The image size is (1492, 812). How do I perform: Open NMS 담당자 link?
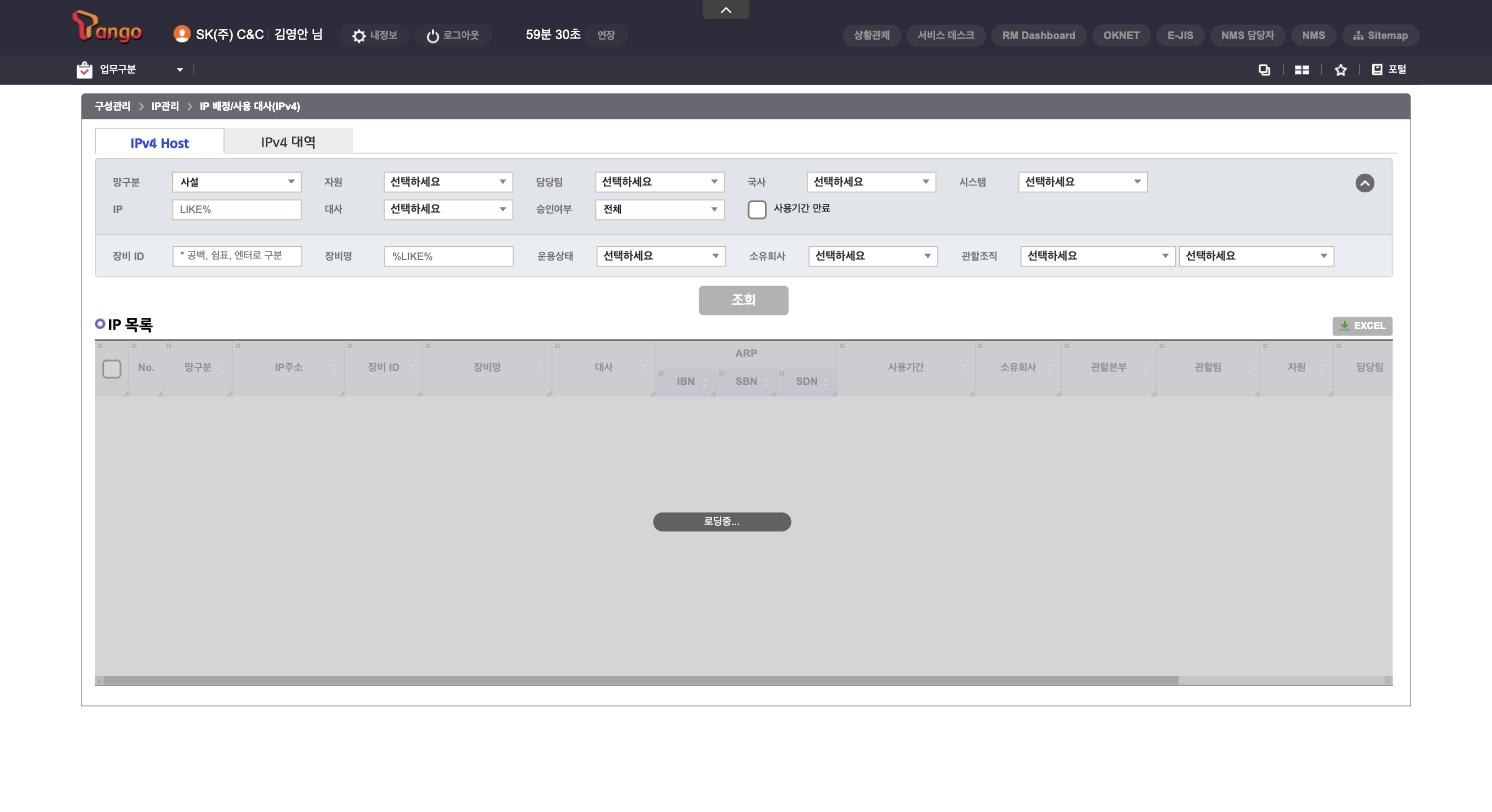1247,35
